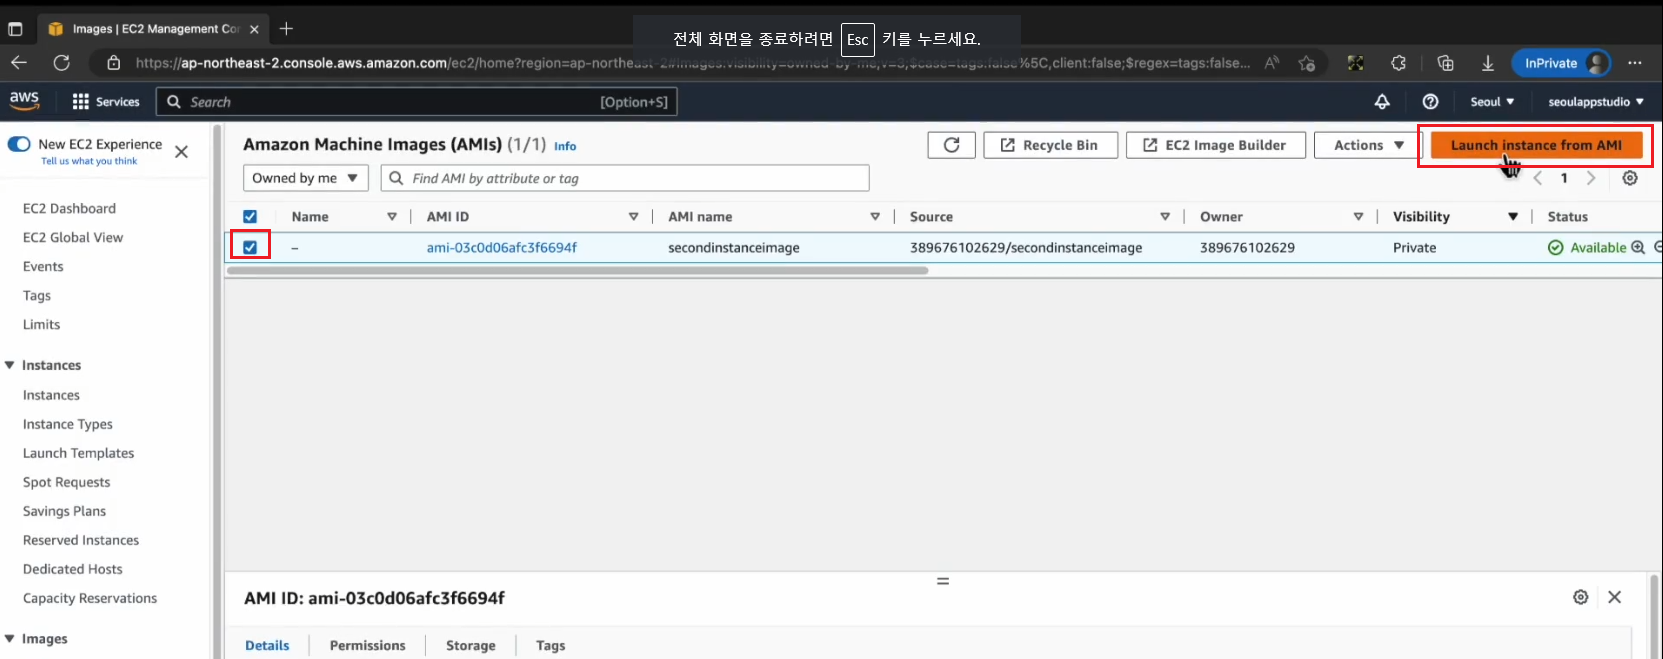Open Launch Templates in sidebar
Viewport: 1663px width, 659px height.
pyautogui.click(x=78, y=453)
